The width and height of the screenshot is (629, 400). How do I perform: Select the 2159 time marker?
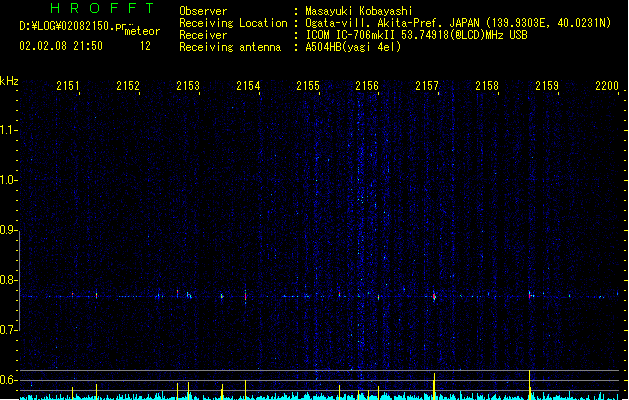tap(547, 85)
